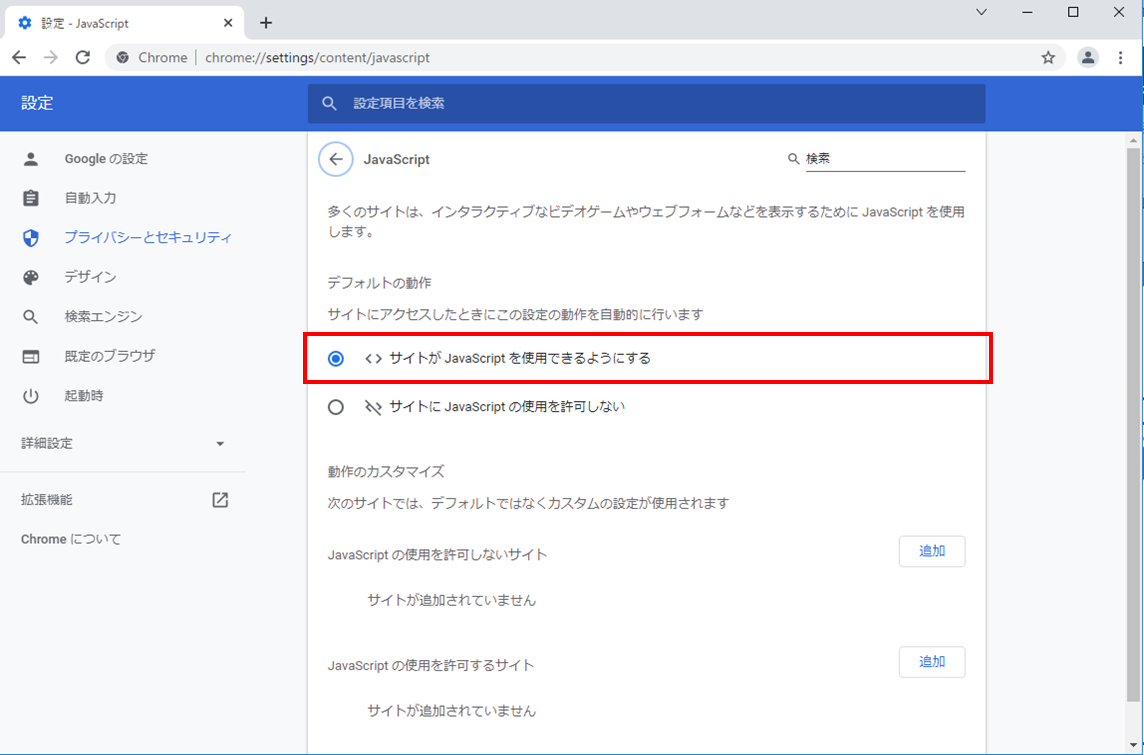Click the magnifier icon beside 検索 field
This screenshot has height=755, width=1144.
click(x=793, y=159)
